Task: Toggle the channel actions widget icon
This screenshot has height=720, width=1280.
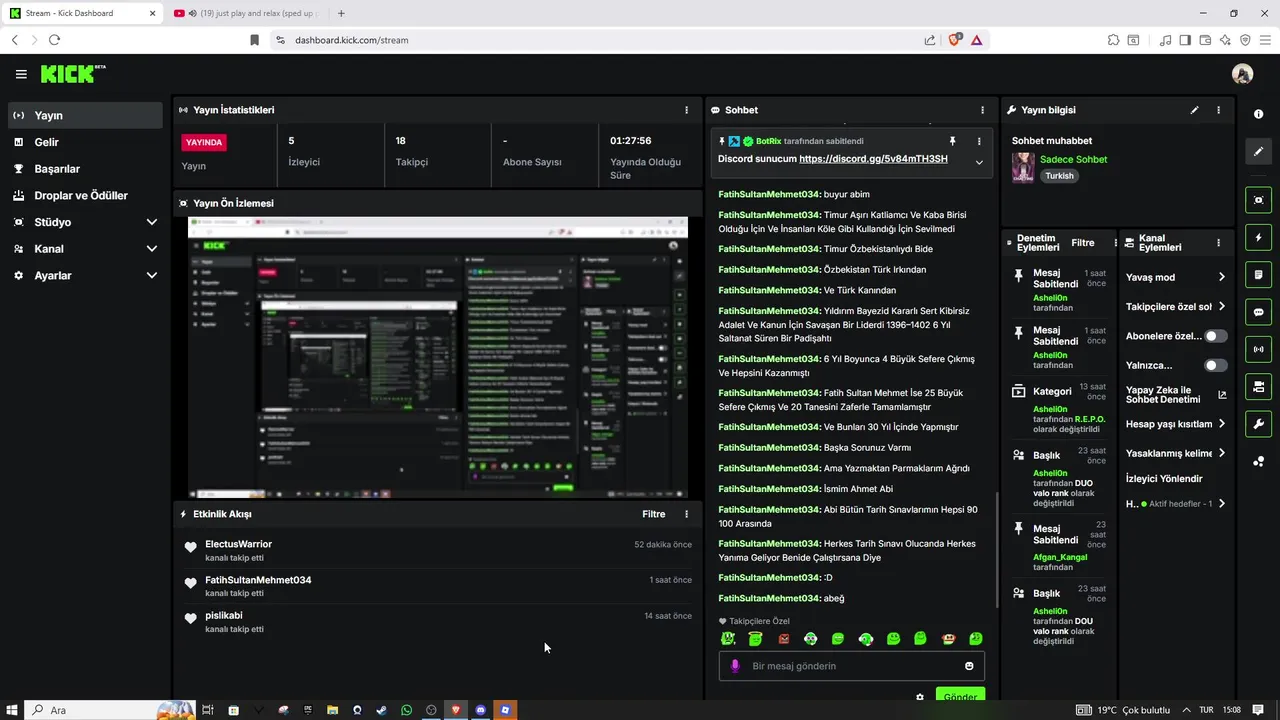Action: pyautogui.click(x=1258, y=386)
